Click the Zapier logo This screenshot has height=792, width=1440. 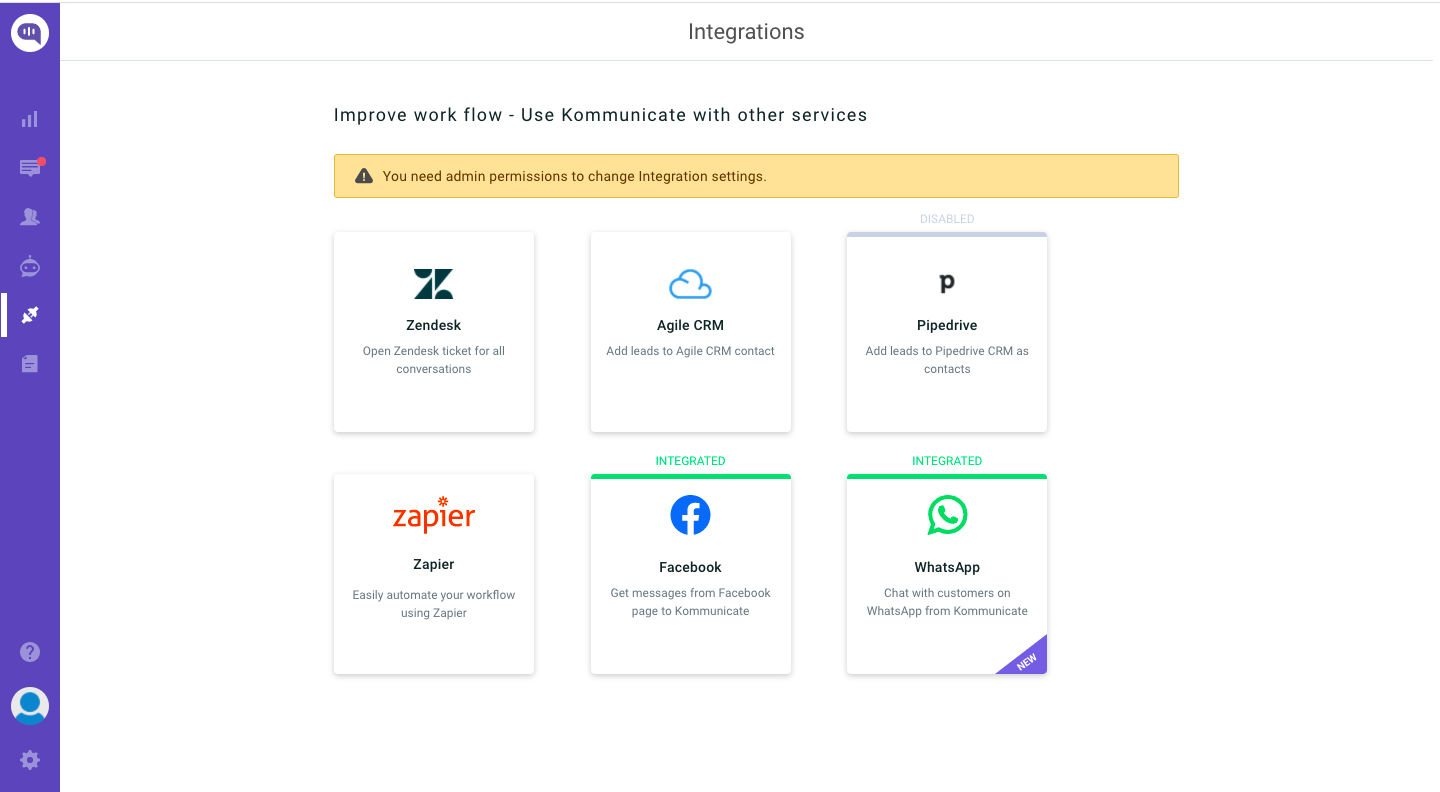point(434,515)
